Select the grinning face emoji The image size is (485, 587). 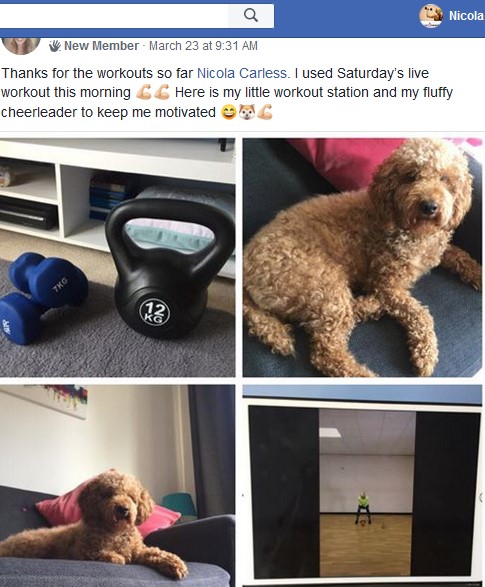click(228, 112)
